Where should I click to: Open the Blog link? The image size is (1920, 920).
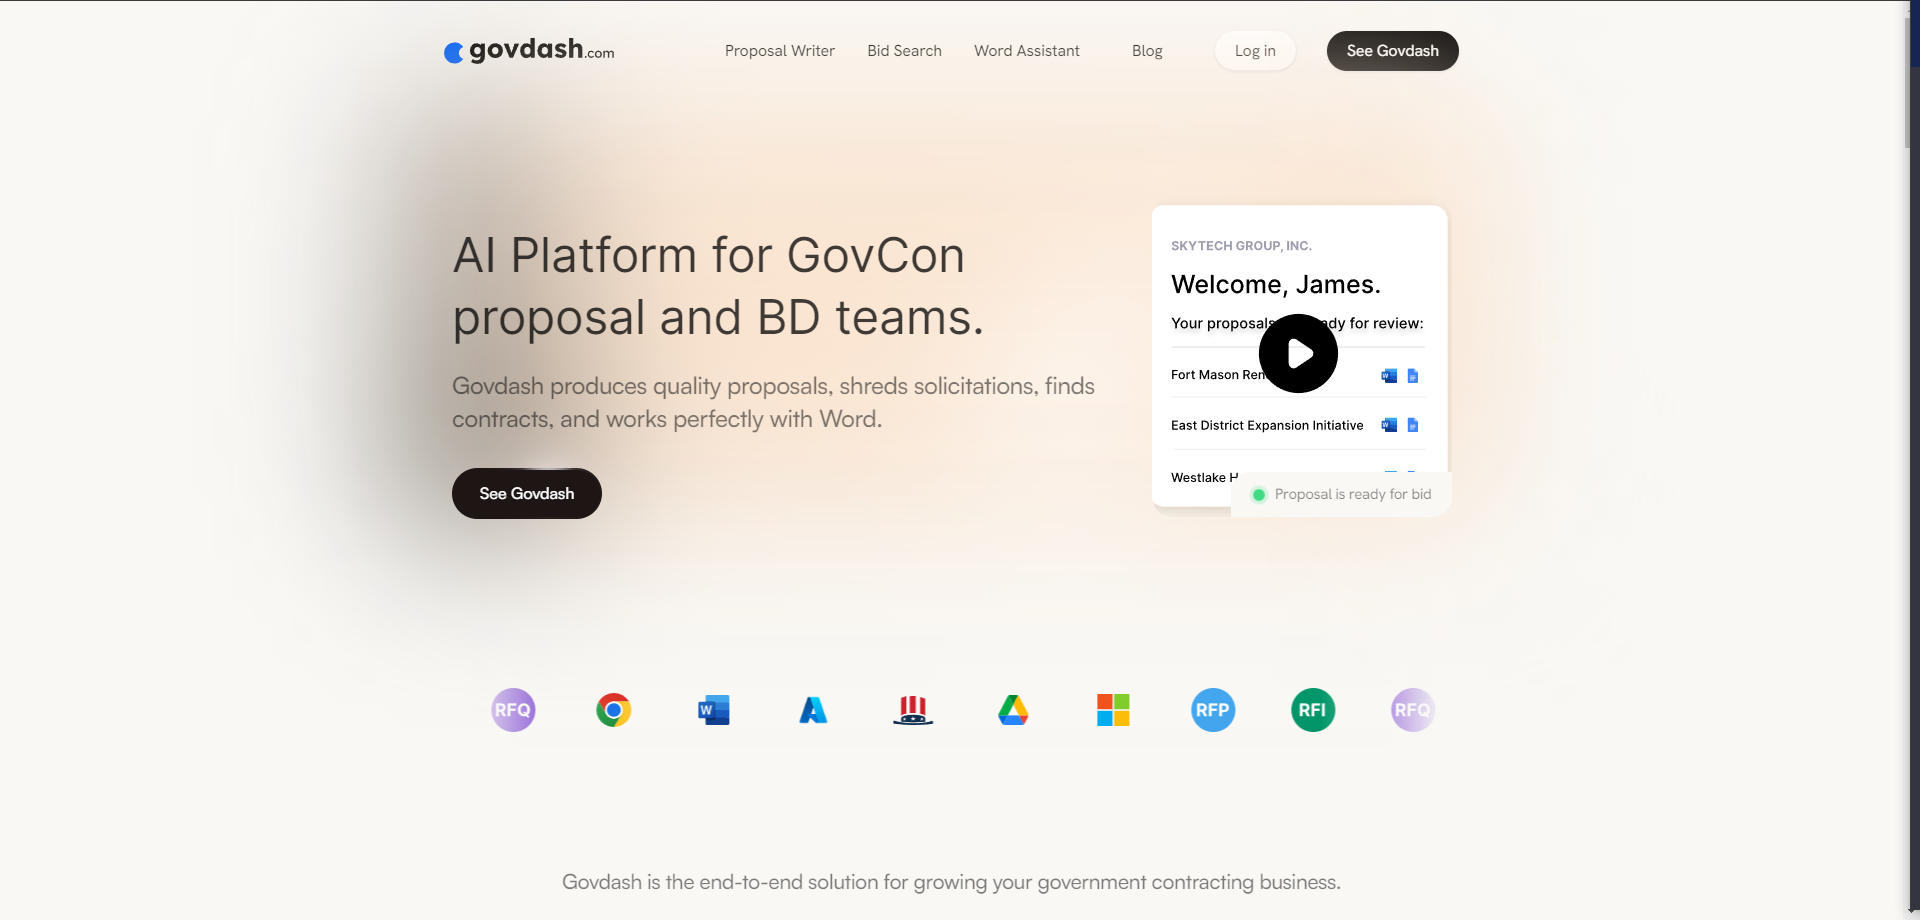pos(1147,51)
